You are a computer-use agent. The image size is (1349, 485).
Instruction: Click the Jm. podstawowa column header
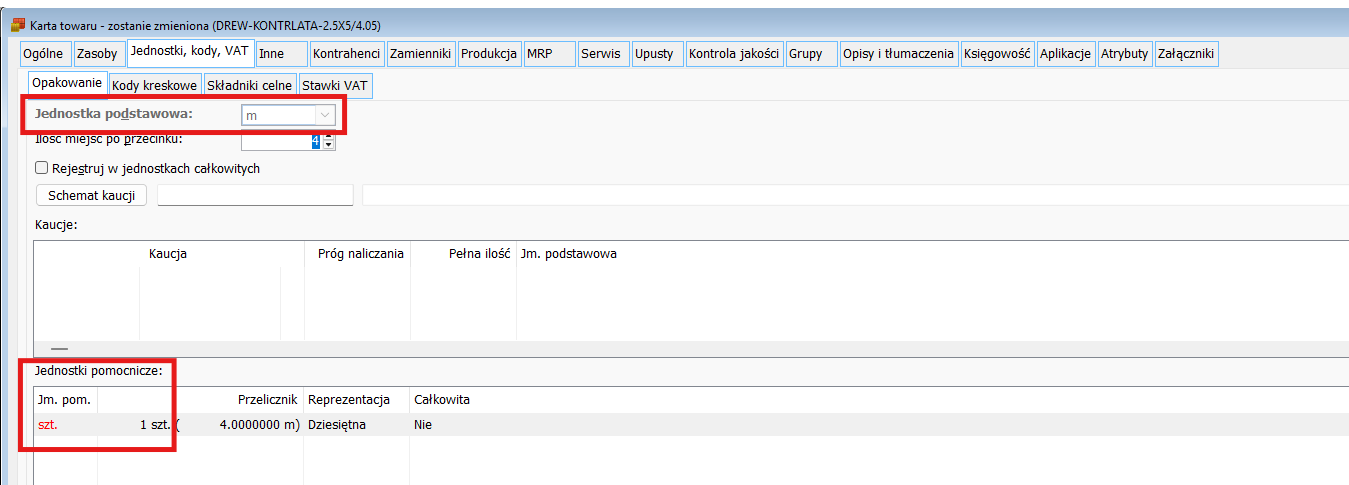[567, 254]
